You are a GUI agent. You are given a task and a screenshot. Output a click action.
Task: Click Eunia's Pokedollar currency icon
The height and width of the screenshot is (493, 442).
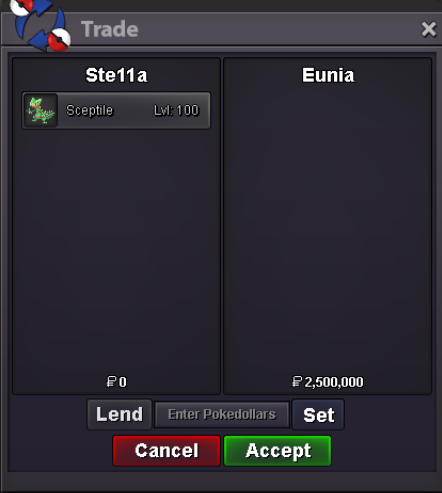click(297, 382)
